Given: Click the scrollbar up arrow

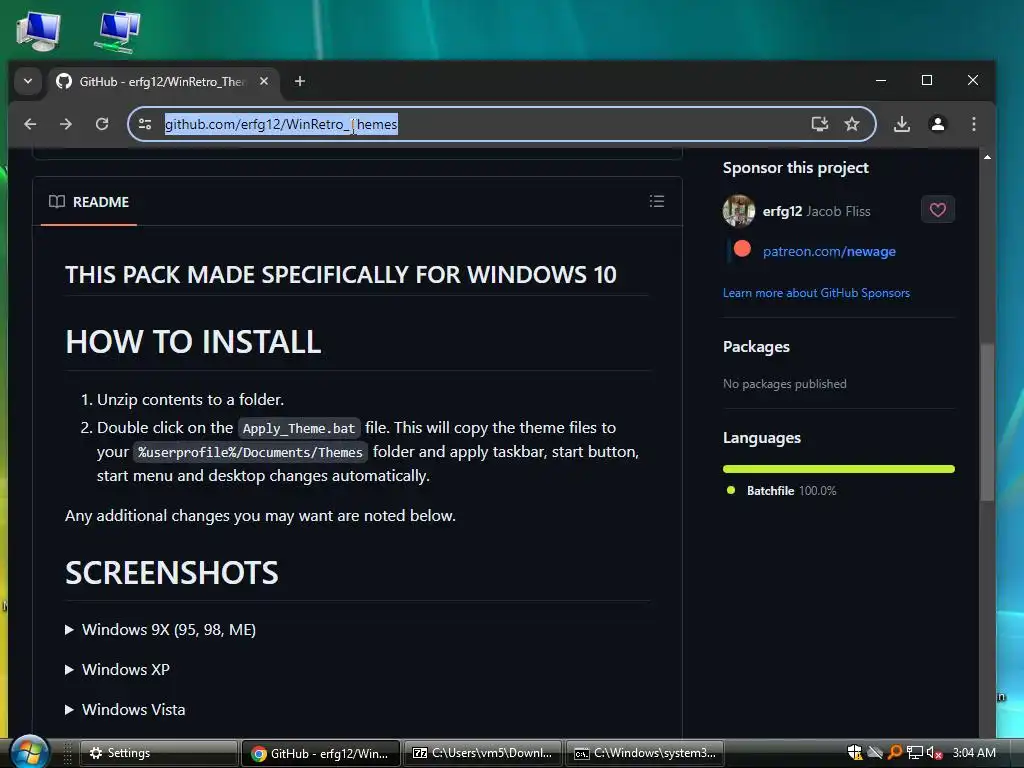Looking at the screenshot, I should click(x=987, y=157).
